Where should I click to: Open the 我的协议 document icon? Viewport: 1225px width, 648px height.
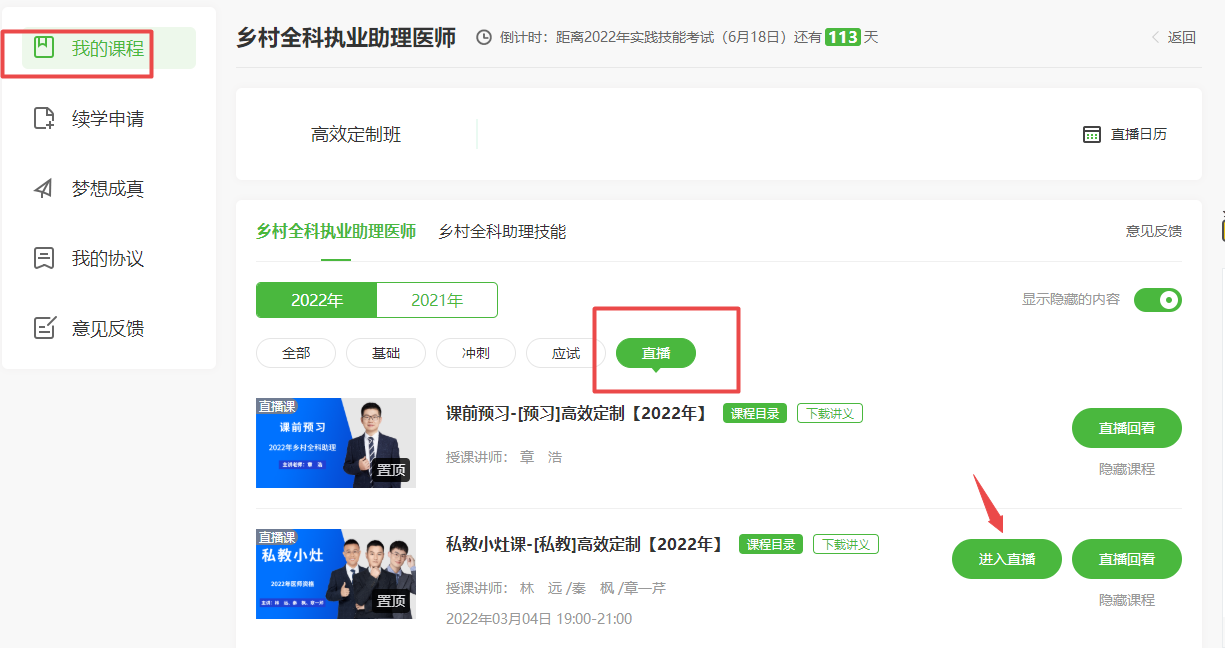pyautogui.click(x=44, y=259)
